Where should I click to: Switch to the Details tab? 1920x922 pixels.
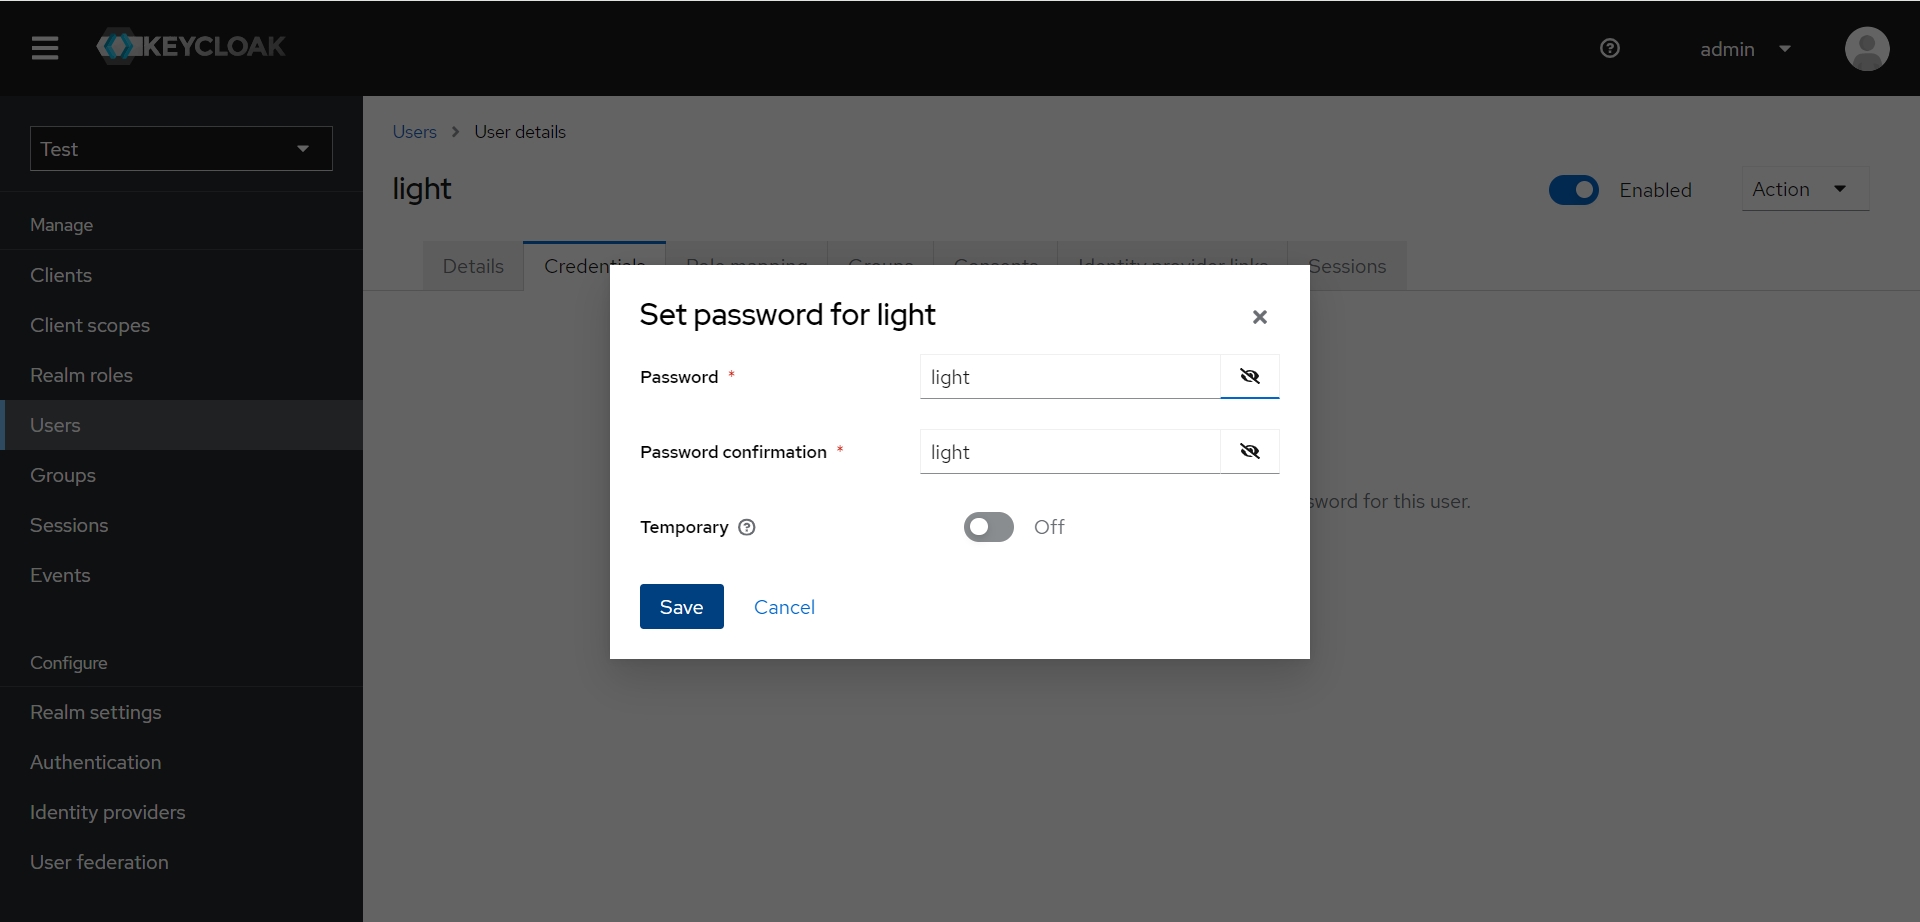[473, 266]
